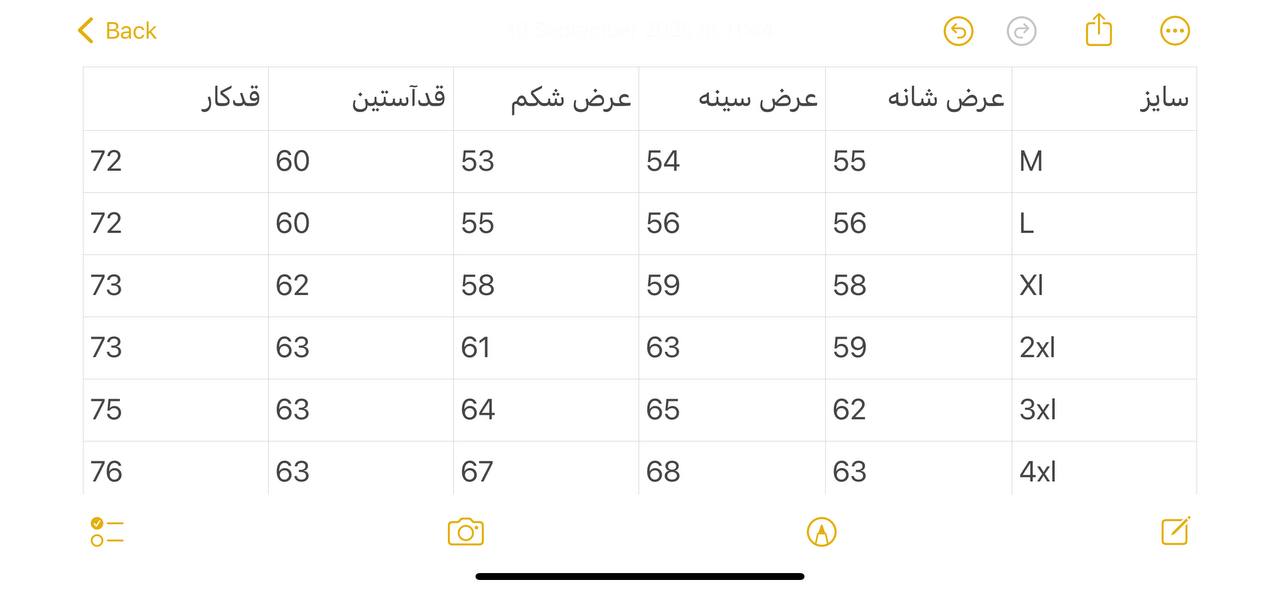Select the سایز header cell
The height and width of the screenshot is (591, 1280).
pyautogui.click(x=1103, y=98)
